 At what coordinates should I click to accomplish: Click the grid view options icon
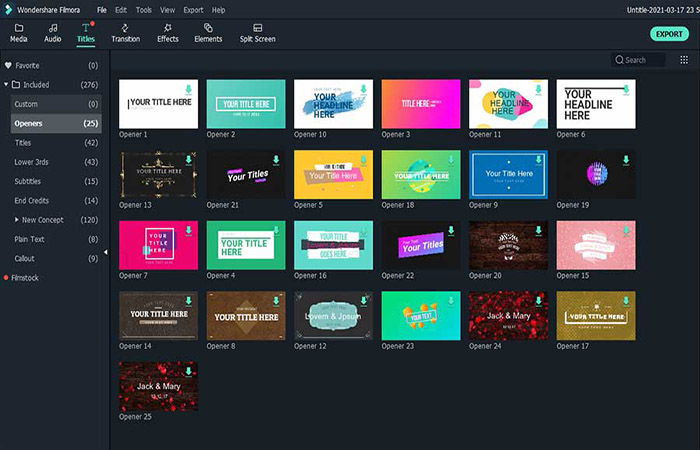click(x=683, y=60)
